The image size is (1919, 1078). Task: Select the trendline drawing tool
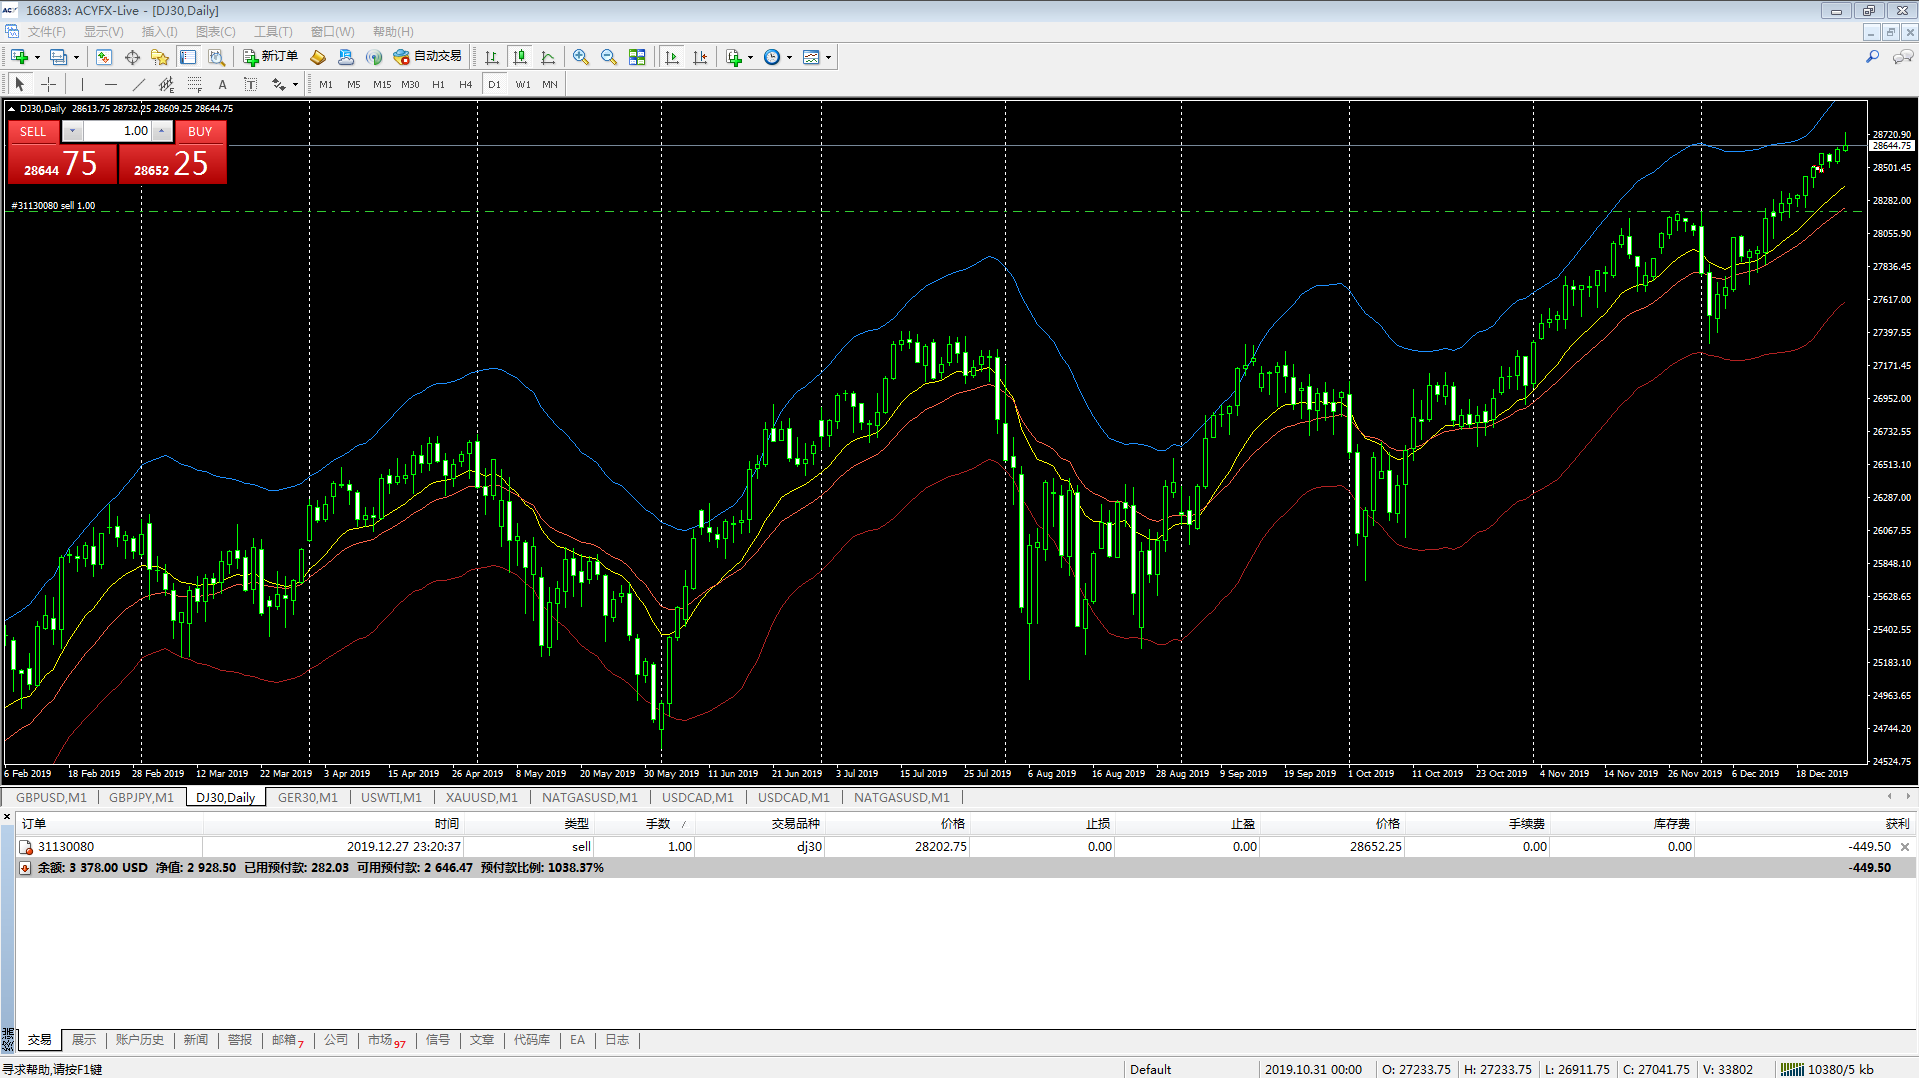(139, 84)
